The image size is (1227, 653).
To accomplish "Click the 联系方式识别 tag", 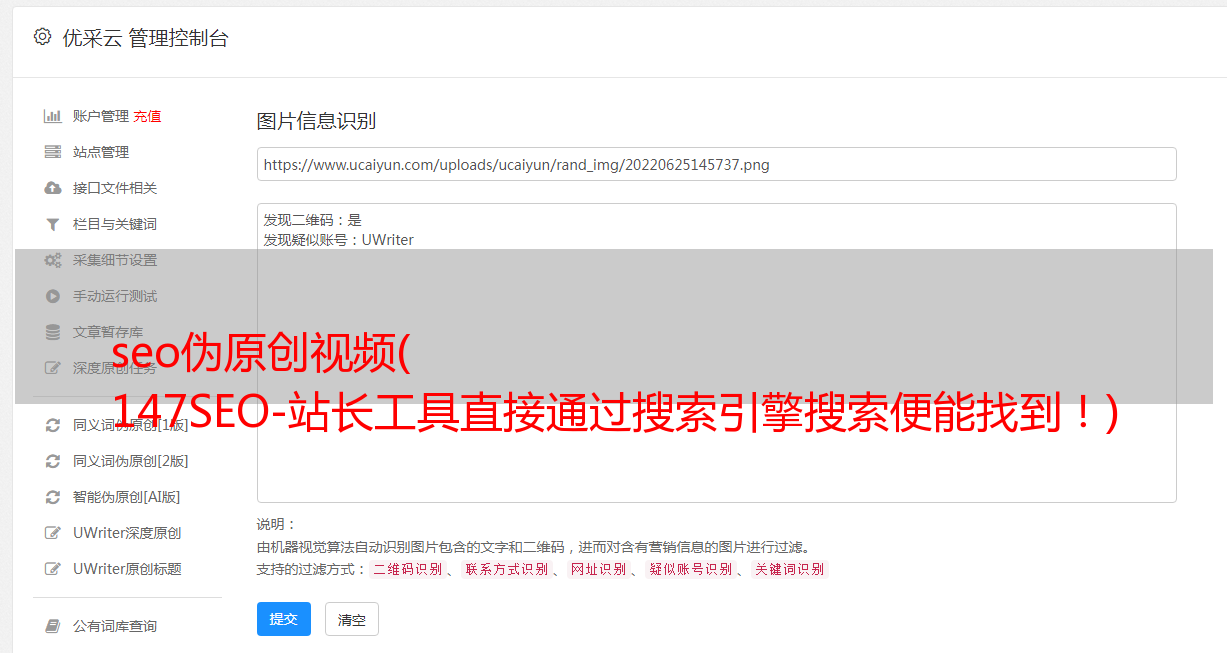I will pos(506,569).
